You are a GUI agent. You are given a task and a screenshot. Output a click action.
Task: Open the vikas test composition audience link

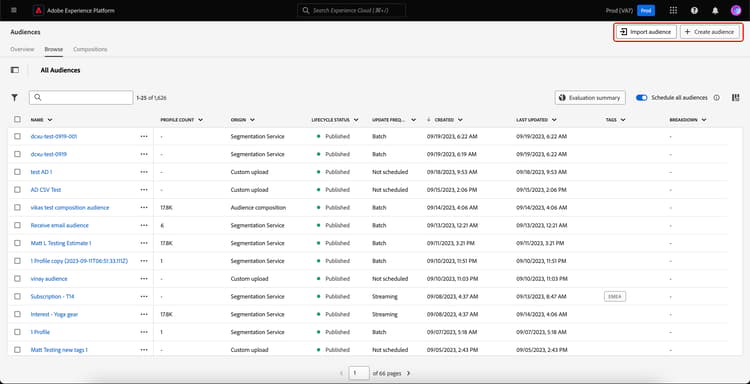(x=70, y=208)
